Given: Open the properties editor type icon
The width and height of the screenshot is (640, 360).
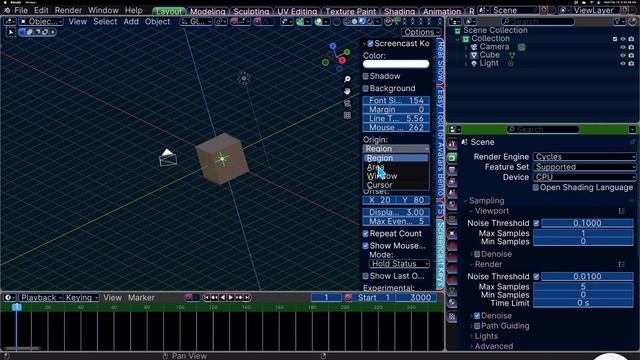Looking at the screenshot, I should 454,129.
